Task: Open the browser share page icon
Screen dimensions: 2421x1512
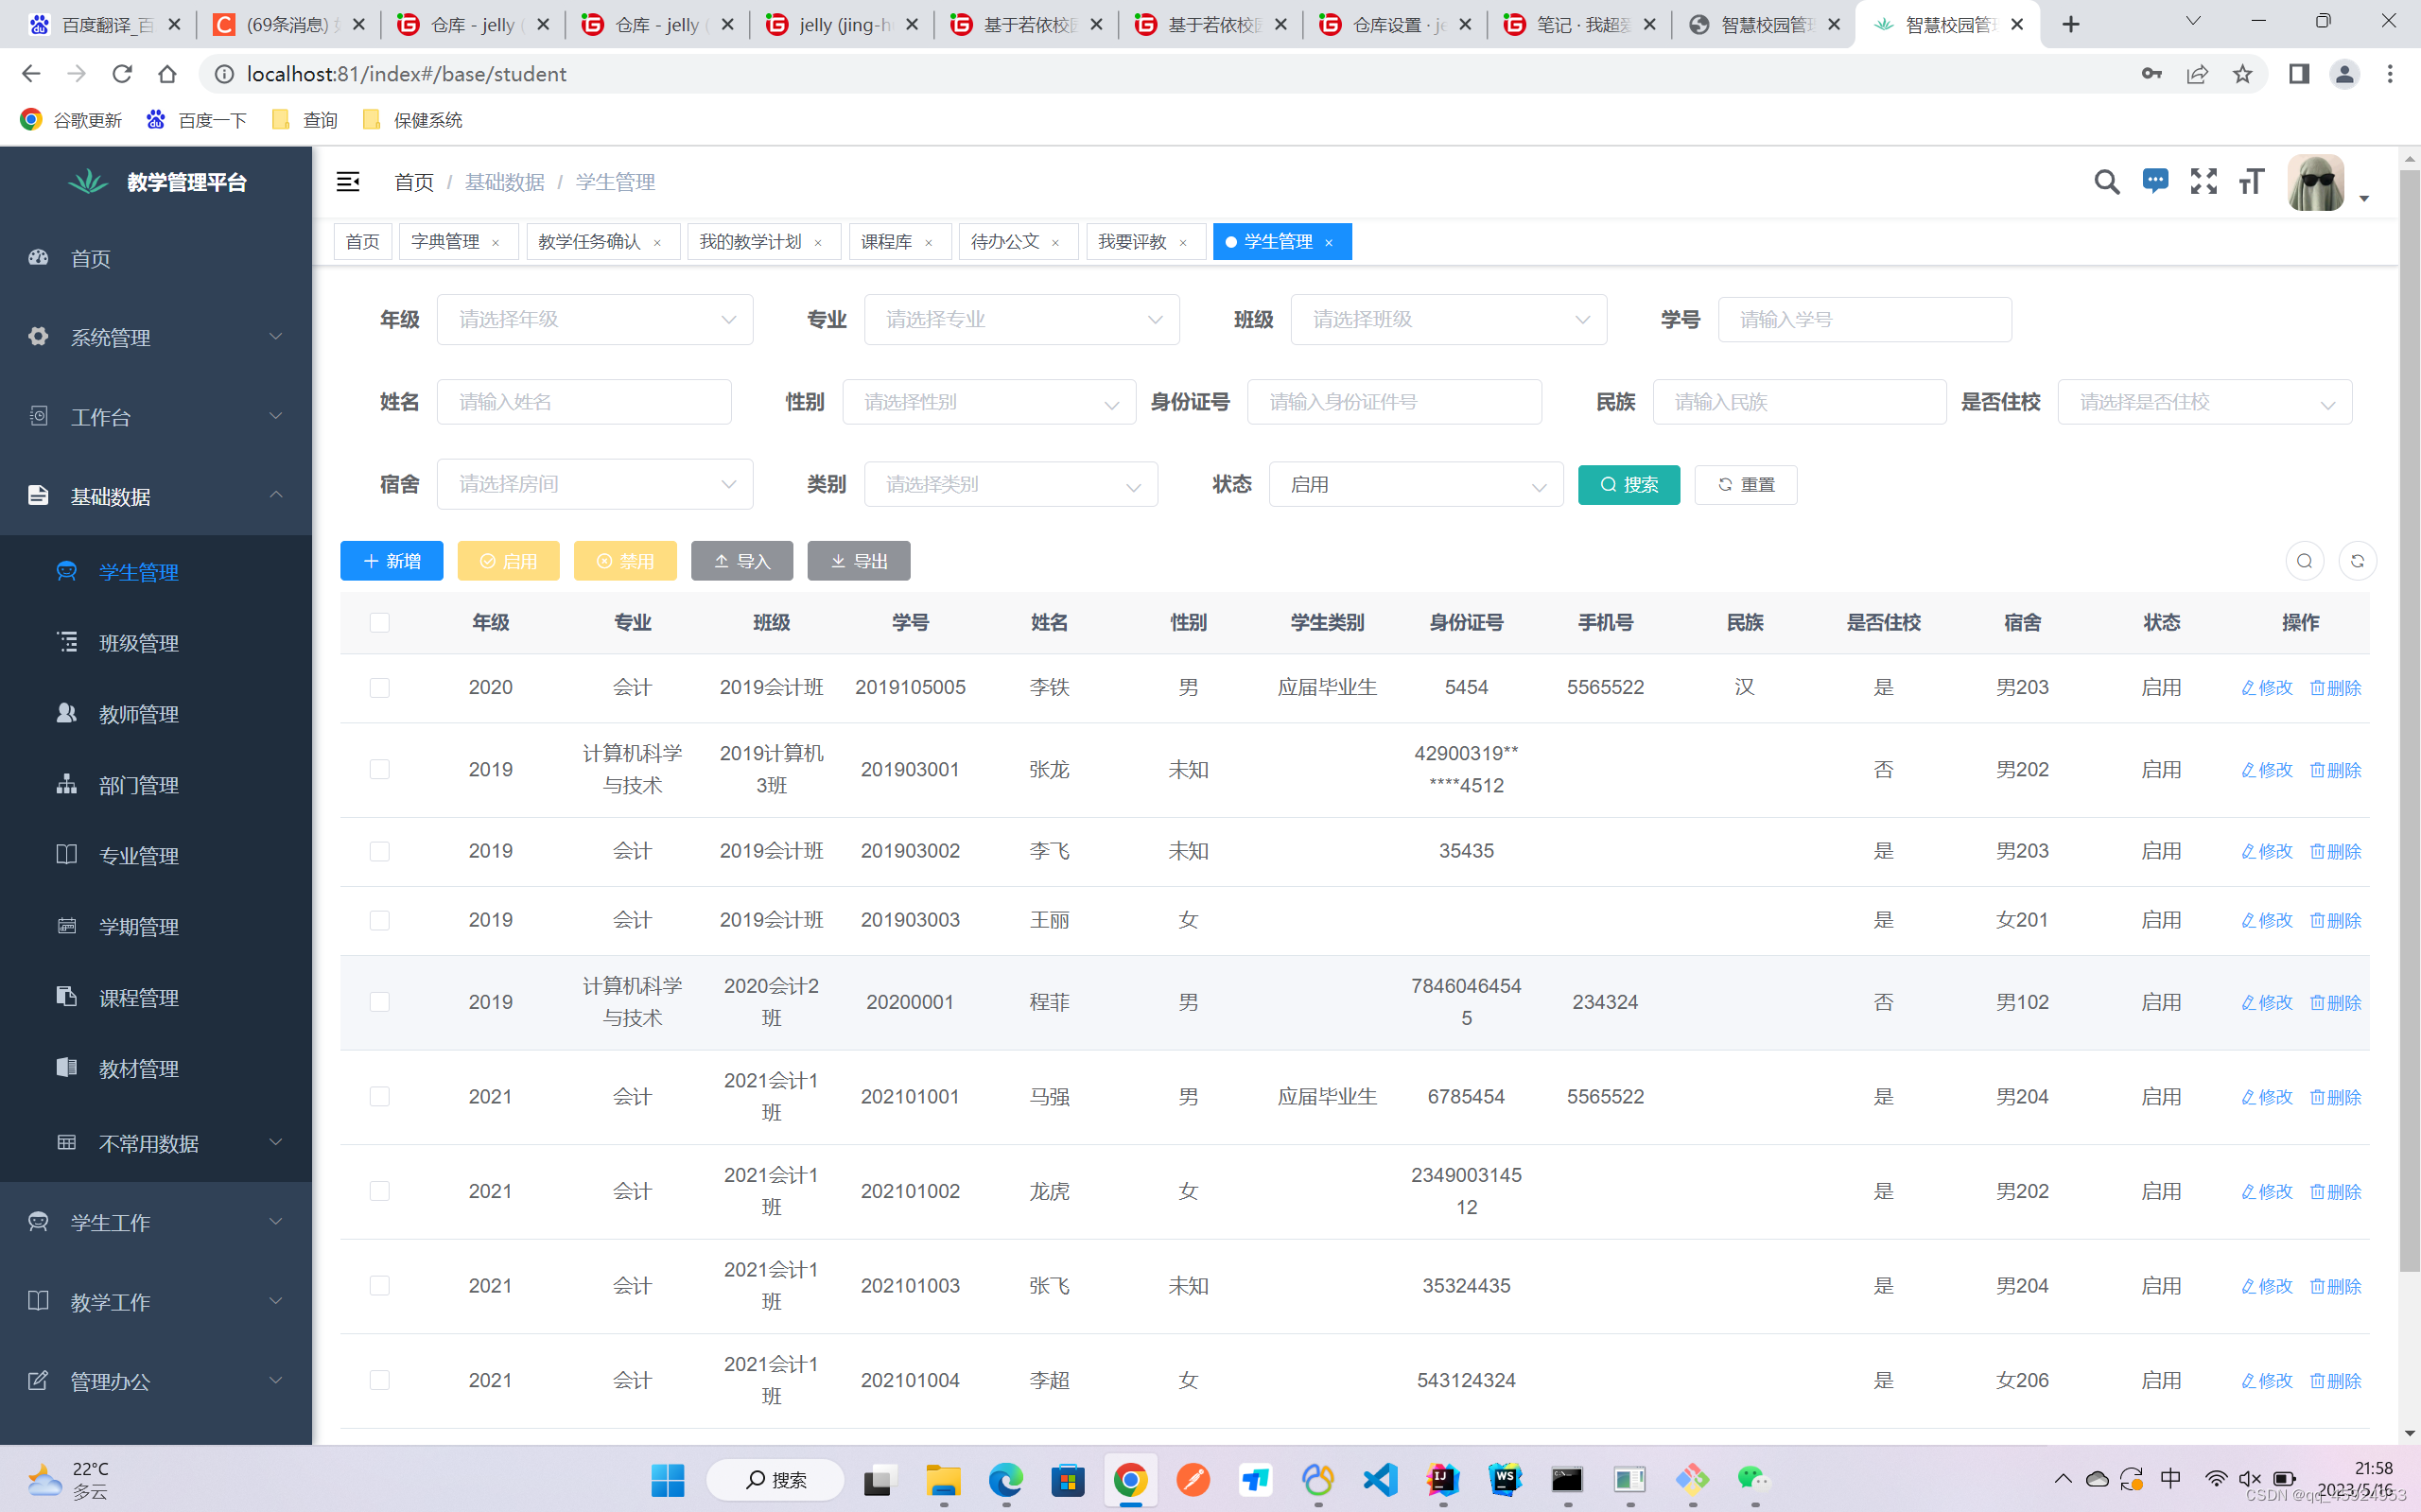Action: 2197,74
